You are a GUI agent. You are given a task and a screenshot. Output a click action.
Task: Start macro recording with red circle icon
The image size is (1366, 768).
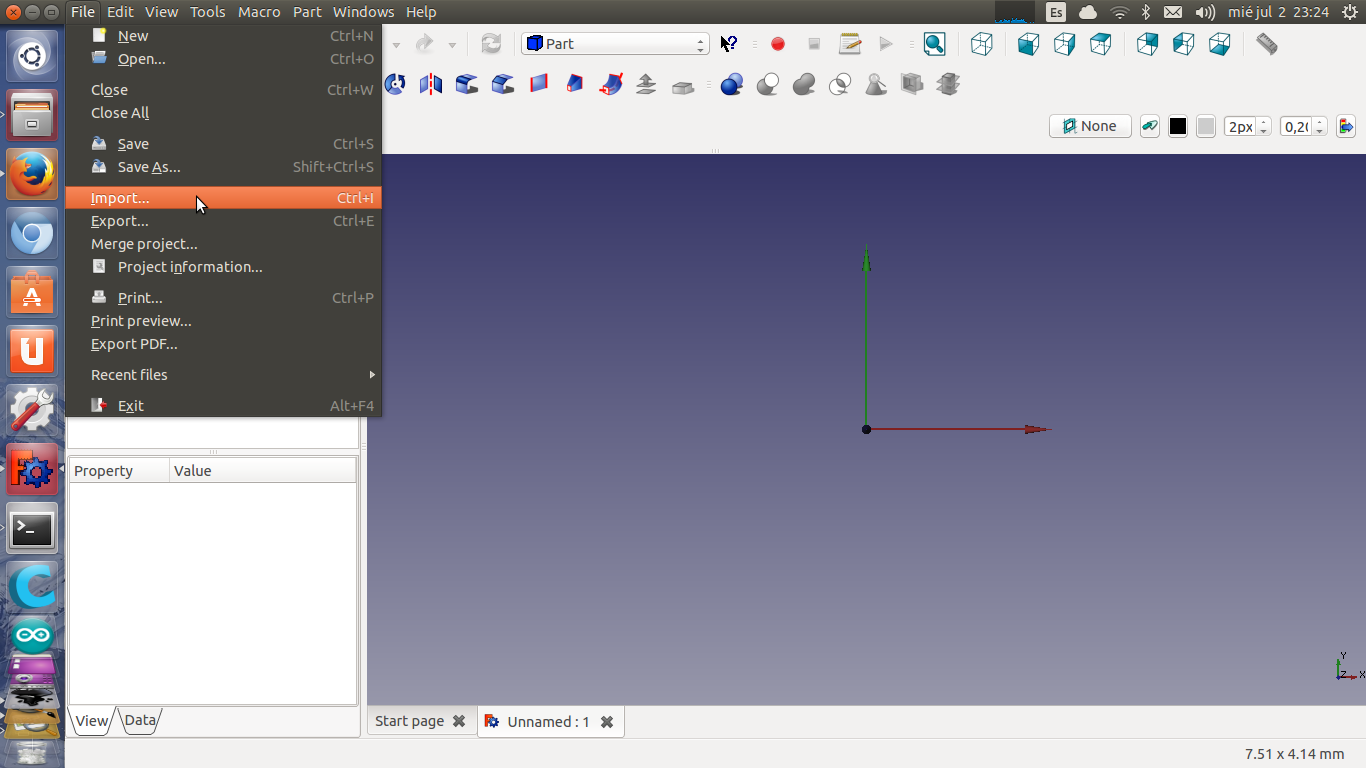pos(778,44)
